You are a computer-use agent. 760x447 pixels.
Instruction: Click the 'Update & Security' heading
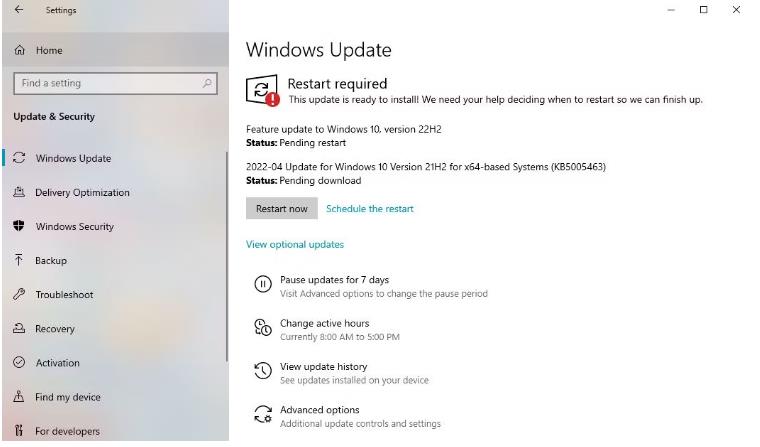tap(54, 116)
